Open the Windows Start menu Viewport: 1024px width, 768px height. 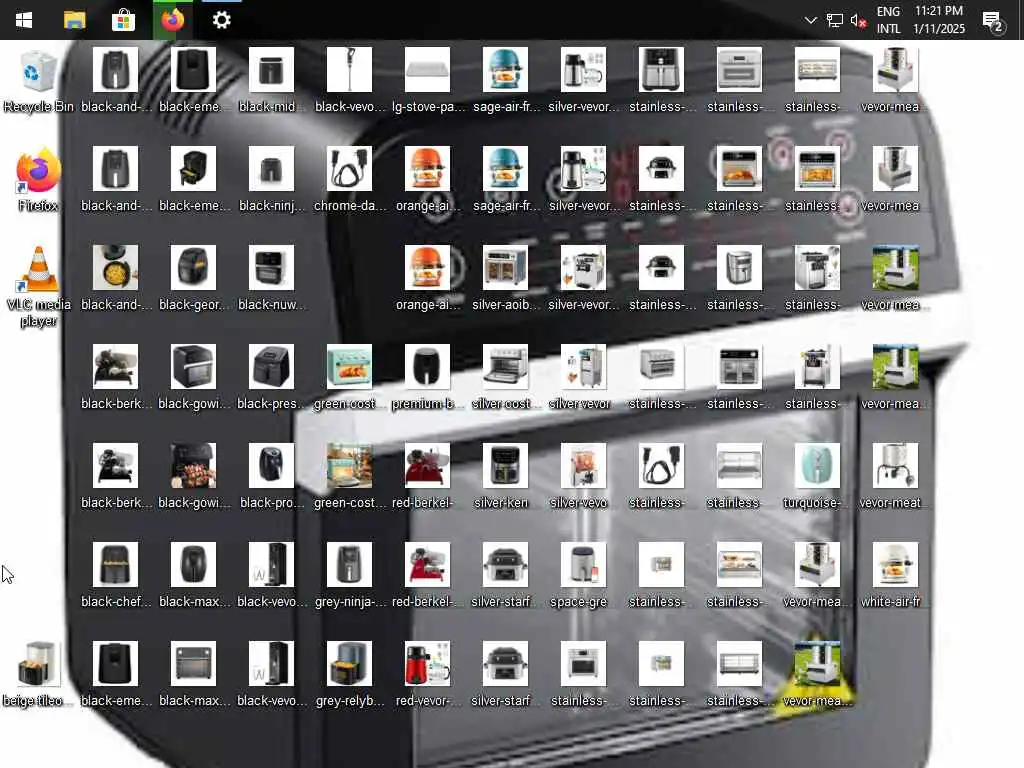[x=24, y=20]
